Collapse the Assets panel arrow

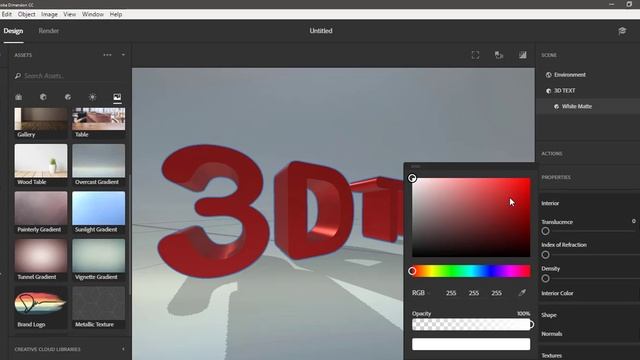(123, 55)
